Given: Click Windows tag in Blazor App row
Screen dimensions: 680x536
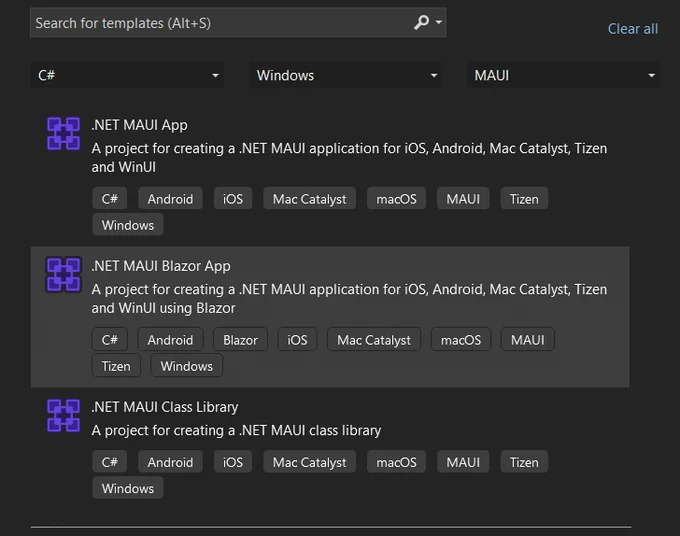Looking at the screenshot, I should 186,366.
